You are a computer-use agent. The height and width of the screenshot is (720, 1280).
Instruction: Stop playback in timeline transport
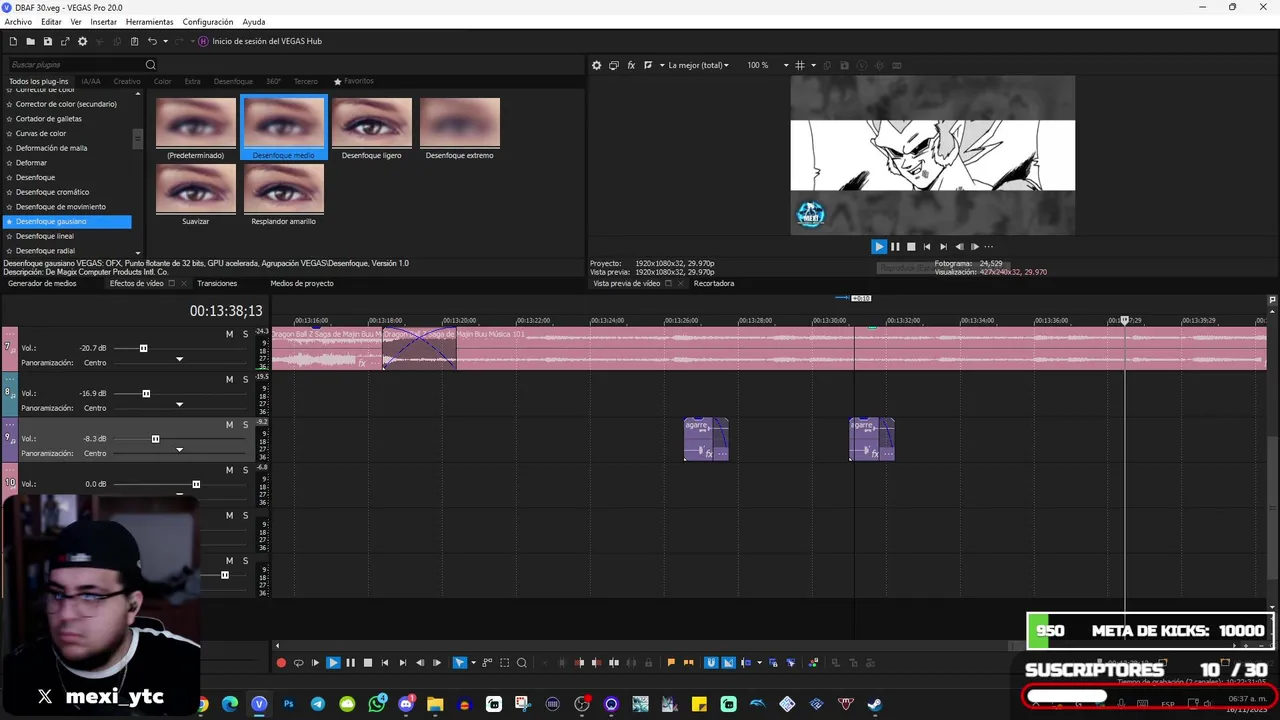coord(367,663)
